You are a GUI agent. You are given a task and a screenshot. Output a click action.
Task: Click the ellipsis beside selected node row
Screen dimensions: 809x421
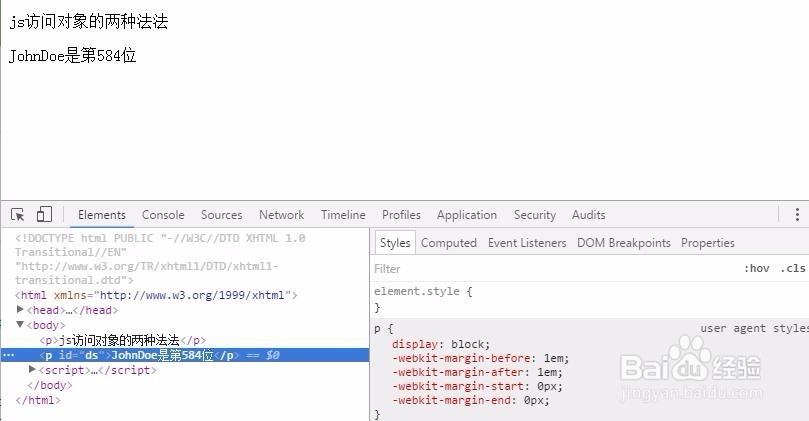pos(8,355)
